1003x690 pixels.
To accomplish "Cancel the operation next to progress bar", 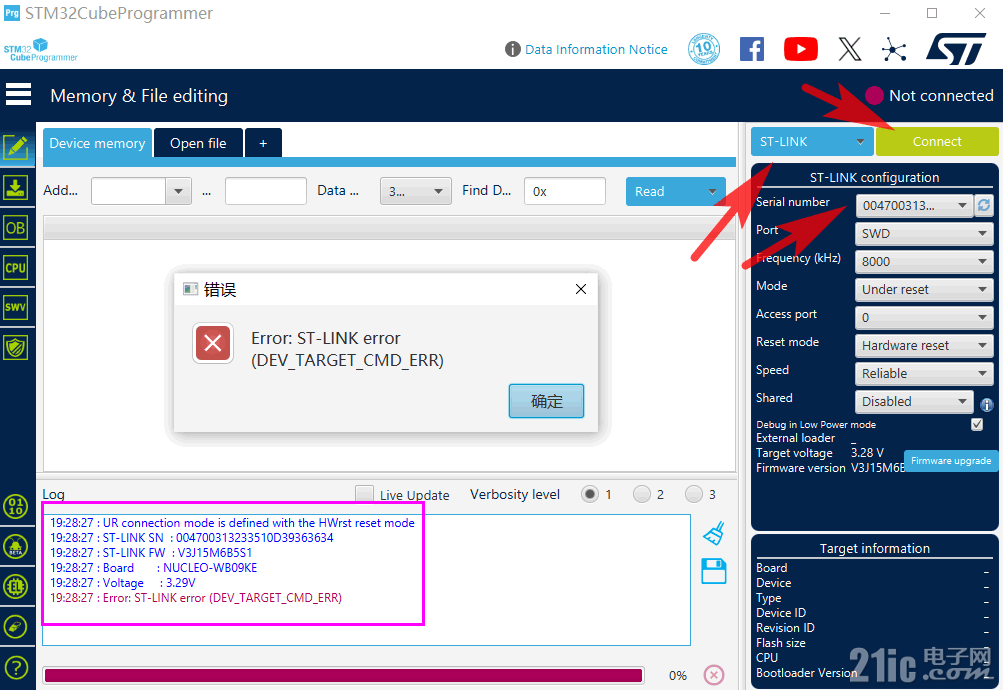I will (714, 675).
